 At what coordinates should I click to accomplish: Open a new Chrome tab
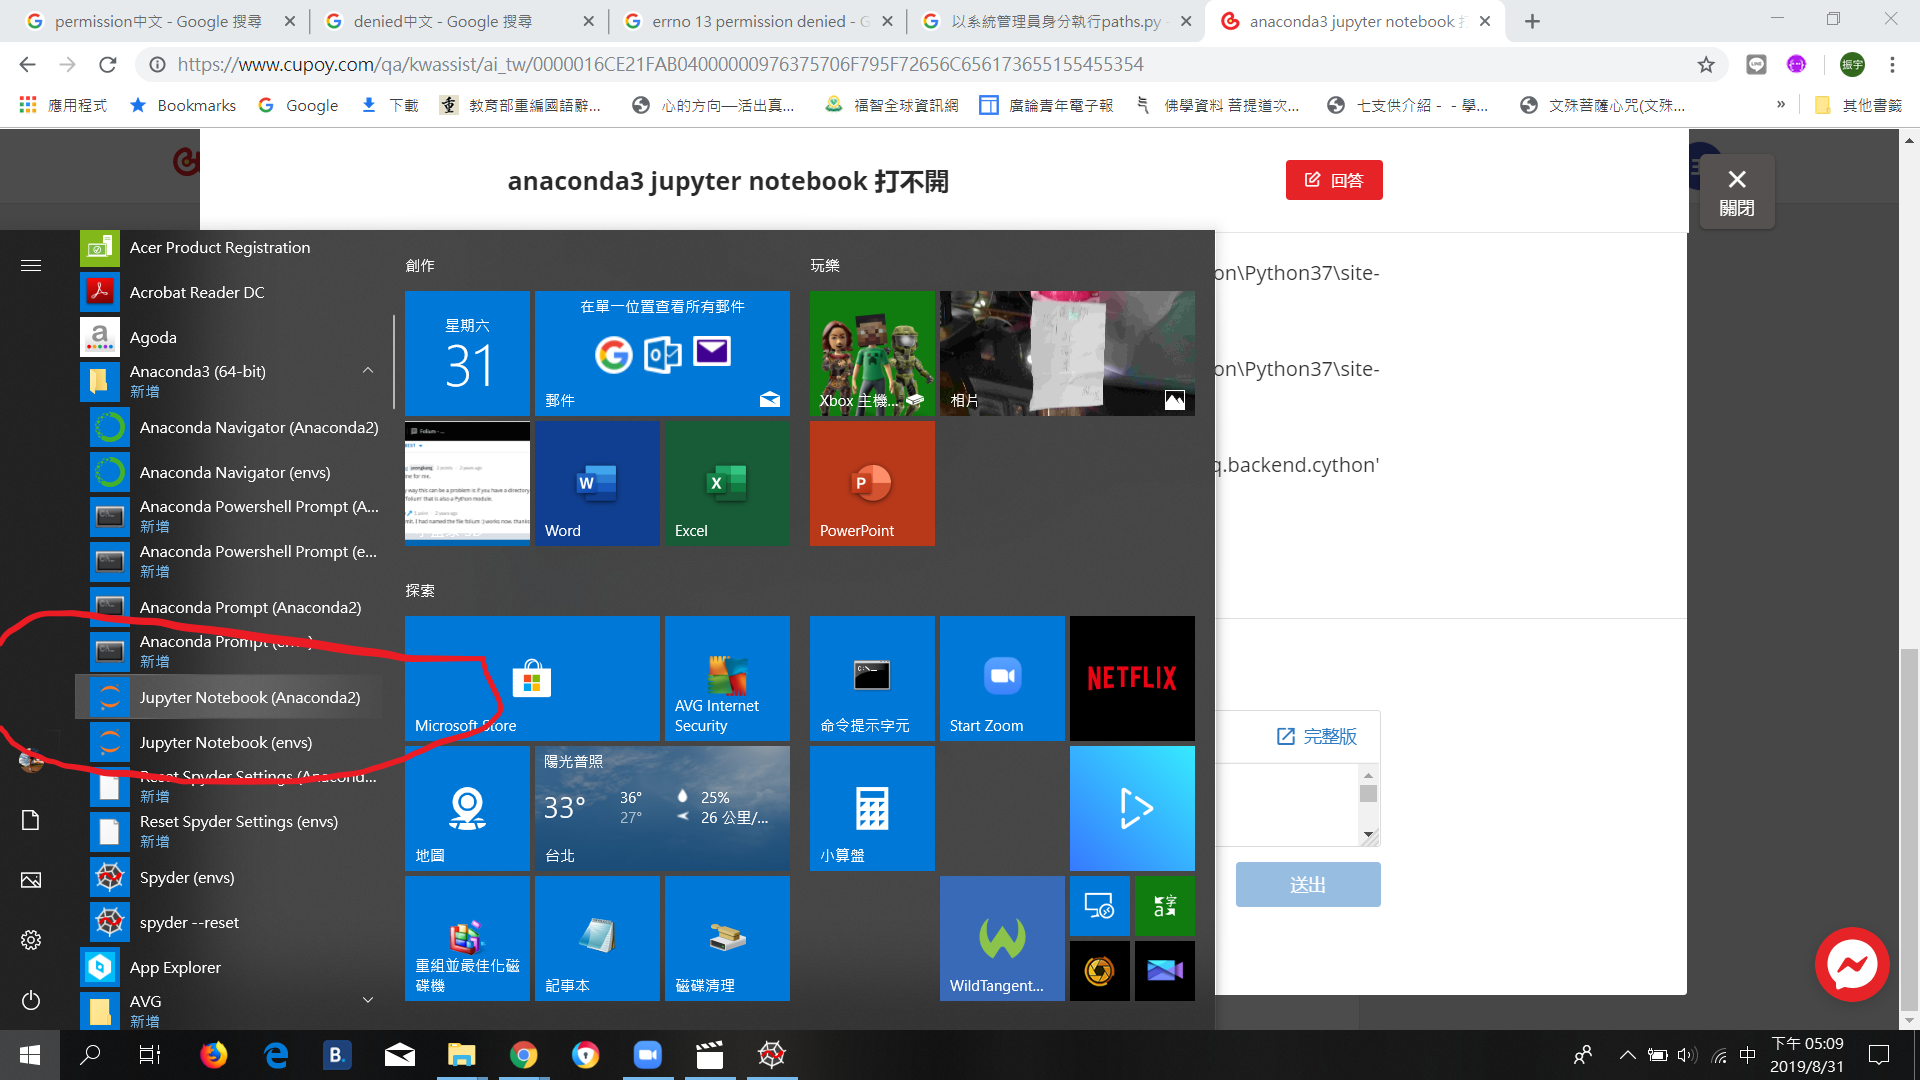point(1532,21)
